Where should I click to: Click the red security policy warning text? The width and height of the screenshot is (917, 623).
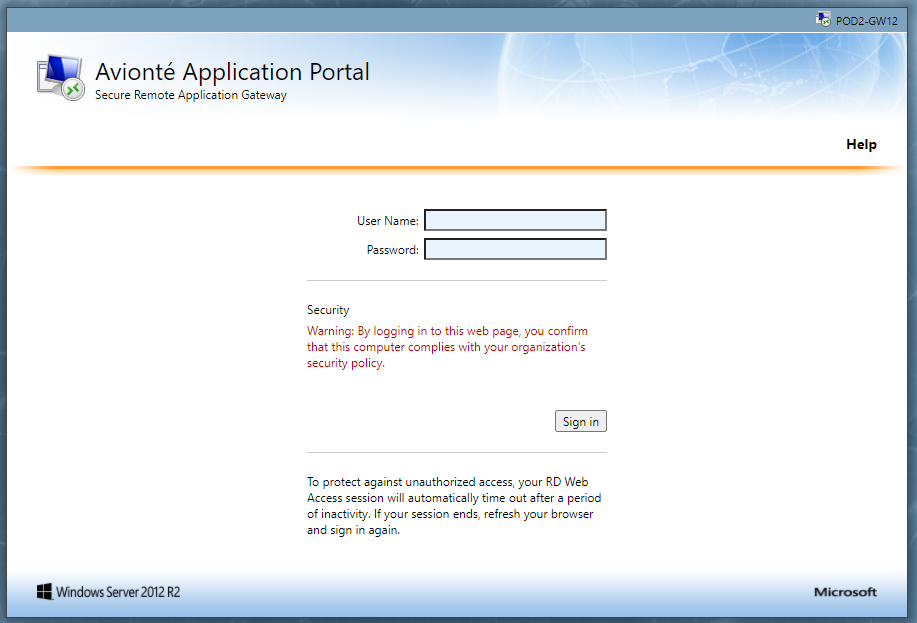[447, 347]
